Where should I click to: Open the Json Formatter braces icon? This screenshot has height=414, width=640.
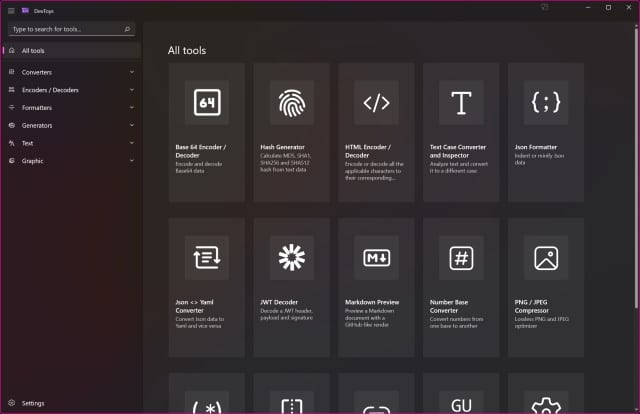(546, 102)
